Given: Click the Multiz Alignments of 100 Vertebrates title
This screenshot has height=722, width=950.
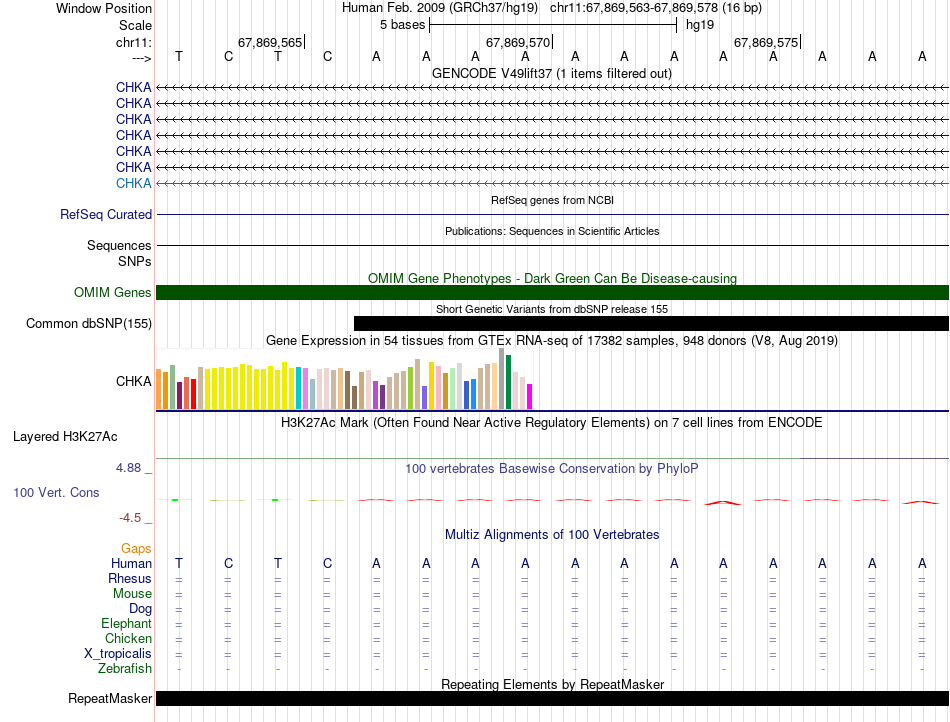Looking at the screenshot, I should tap(552, 535).
